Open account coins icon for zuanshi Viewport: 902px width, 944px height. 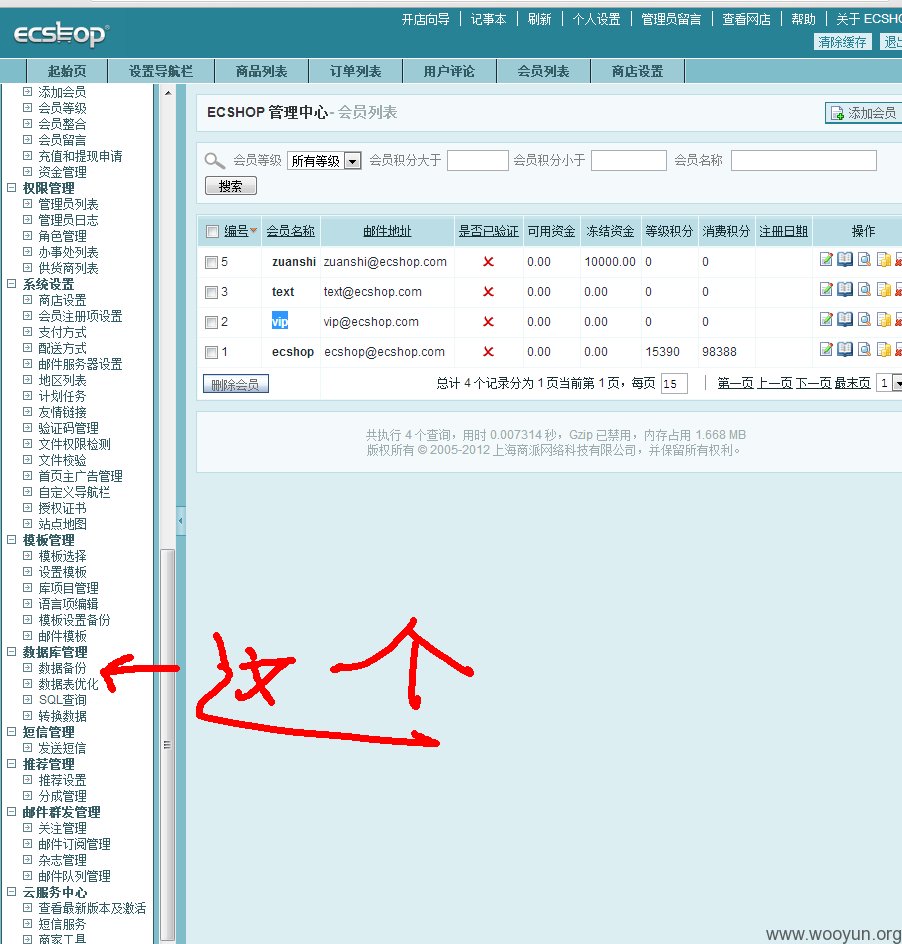pos(883,259)
